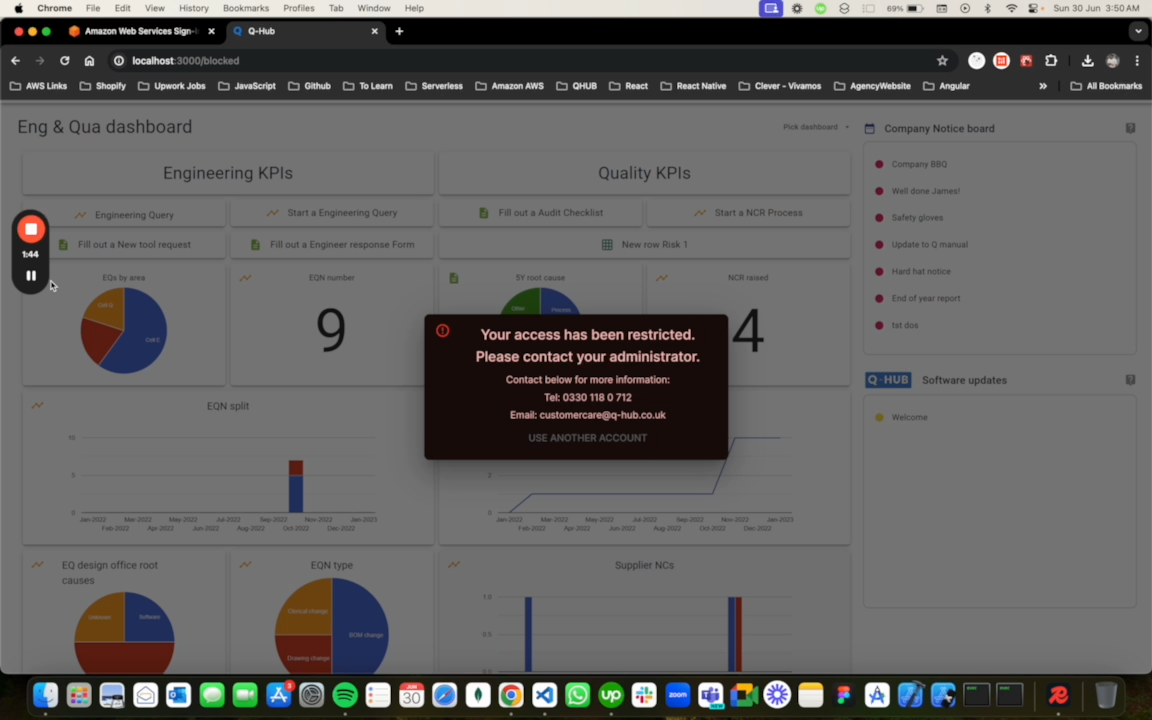Viewport: 1152px width, 720px height.
Task: Open the Bookmarks menu in menu bar
Action: pos(245,8)
